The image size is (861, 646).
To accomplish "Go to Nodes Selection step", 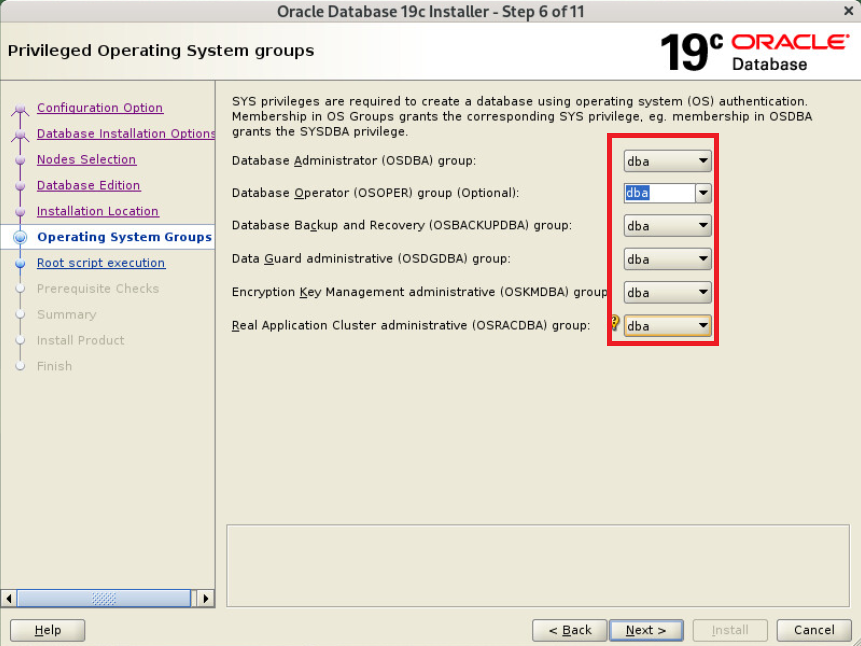I will 86,159.
